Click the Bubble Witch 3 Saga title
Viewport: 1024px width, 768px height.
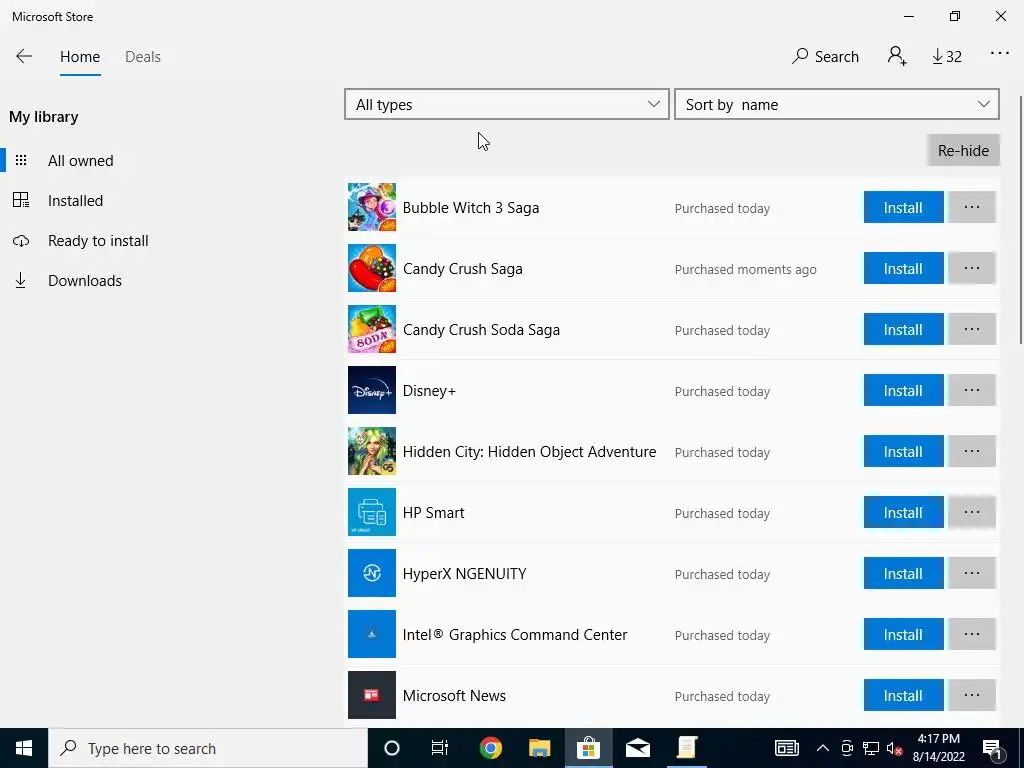point(471,208)
